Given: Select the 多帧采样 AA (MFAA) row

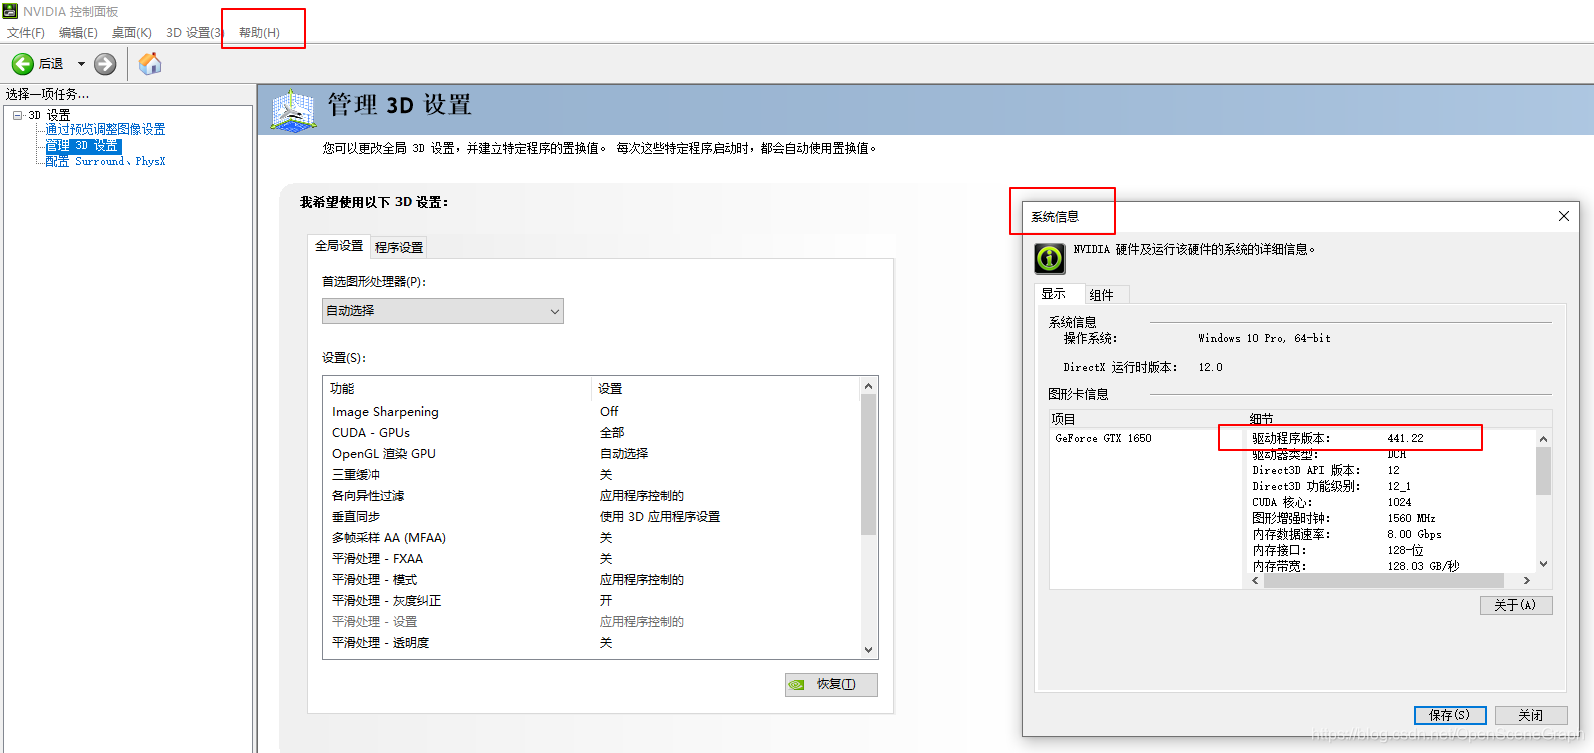Looking at the screenshot, I should (x=591, y=538).
